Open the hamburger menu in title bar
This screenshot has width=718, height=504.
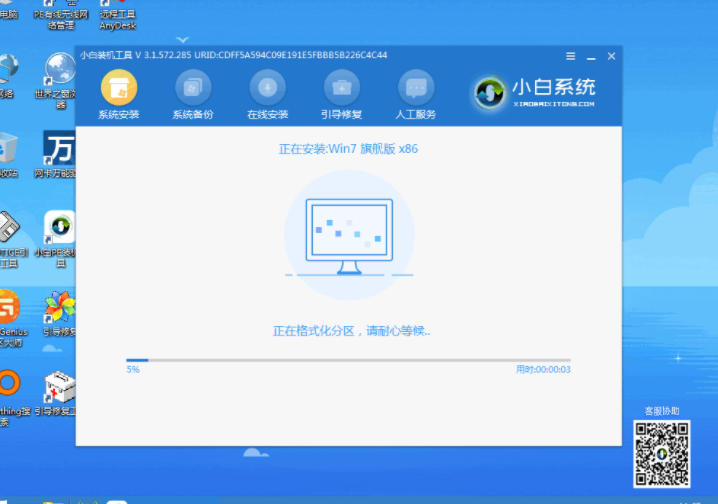(x=570, y=56)
